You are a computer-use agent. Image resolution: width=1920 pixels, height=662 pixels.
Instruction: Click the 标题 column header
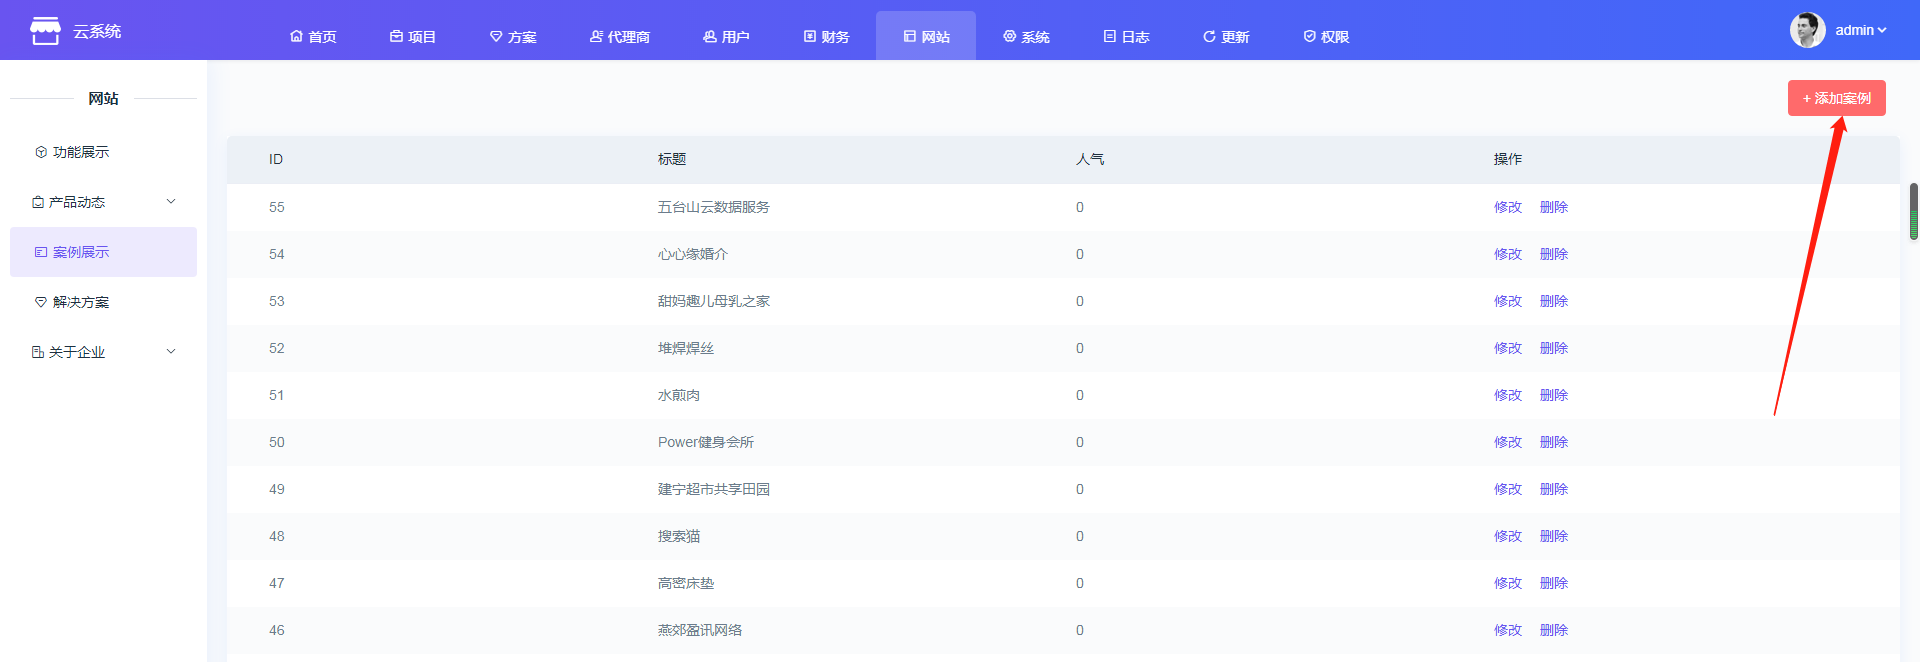[x=672, y=159]
